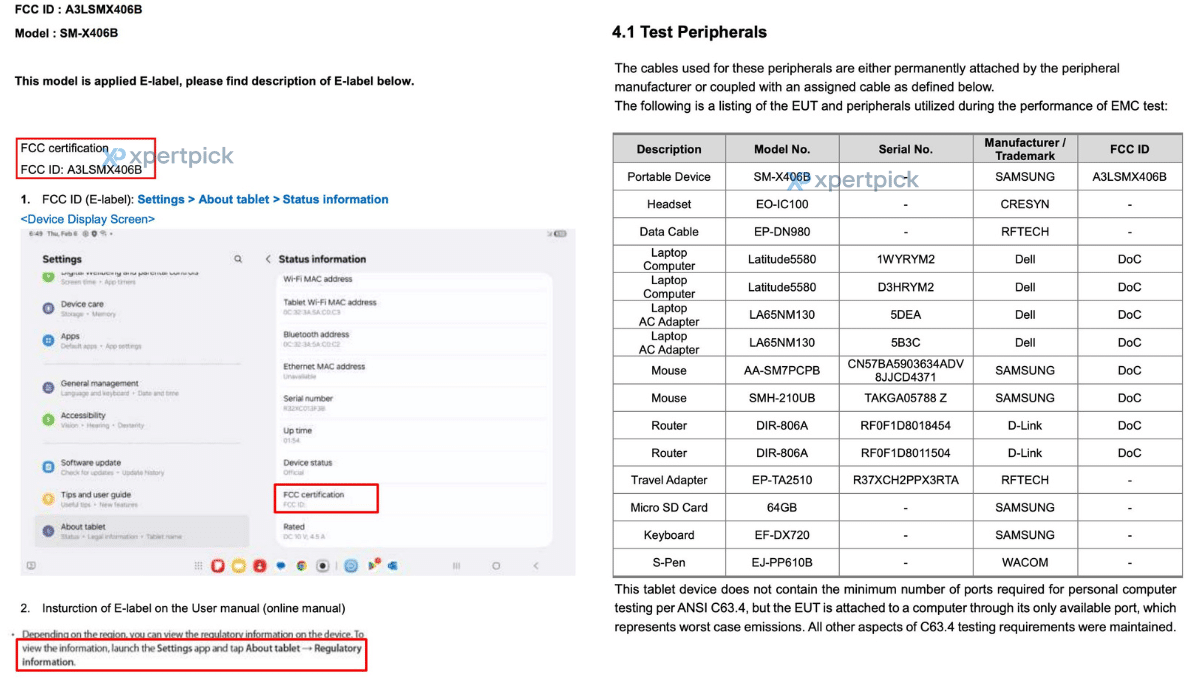
Task: Click the Settings > About tablet > Status information link
Action: (263, 199)
